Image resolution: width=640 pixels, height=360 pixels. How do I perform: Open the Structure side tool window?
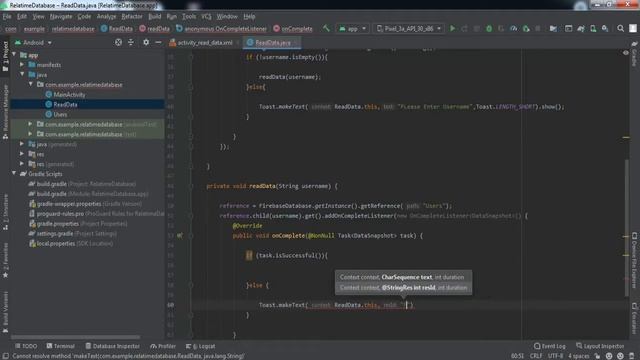(x=5, y=213)
